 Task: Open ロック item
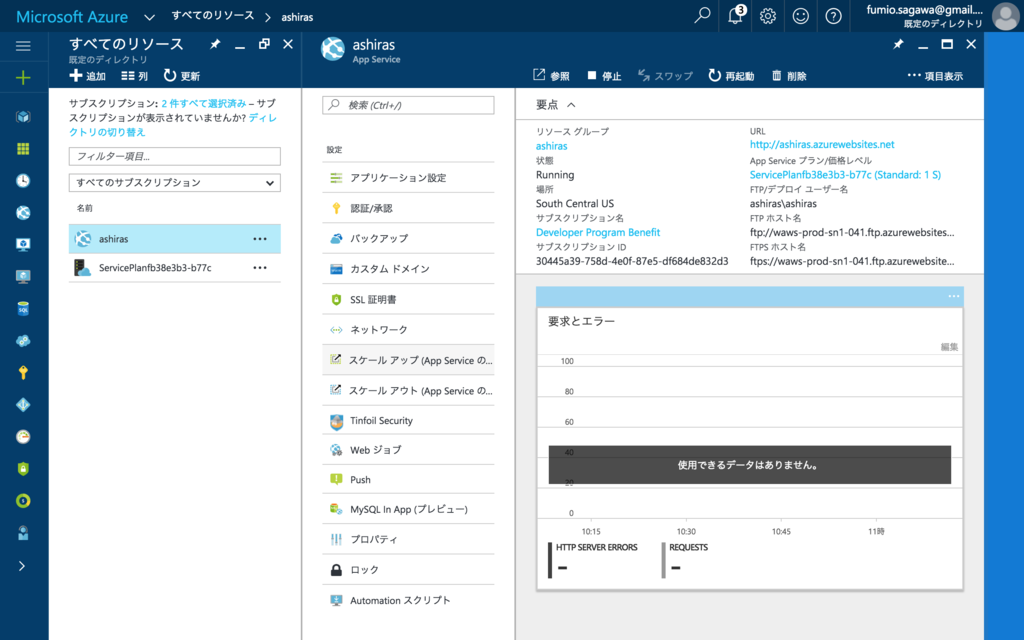pyautogui.click(x=408, y=570)
